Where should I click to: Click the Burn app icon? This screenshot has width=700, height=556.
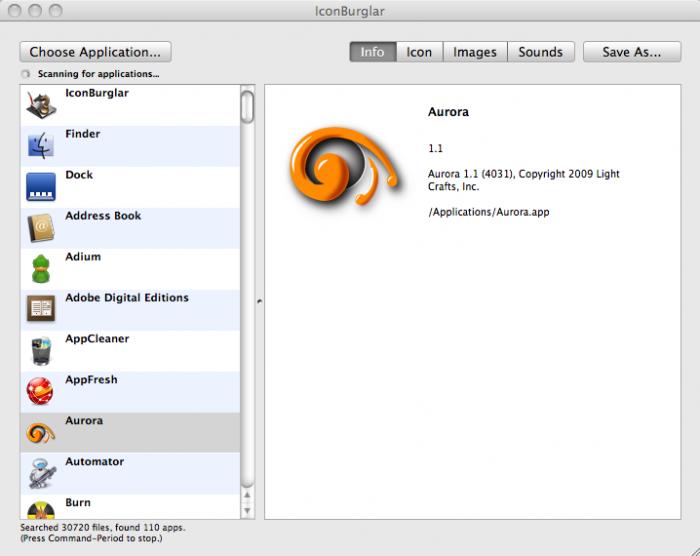[41, 510]
